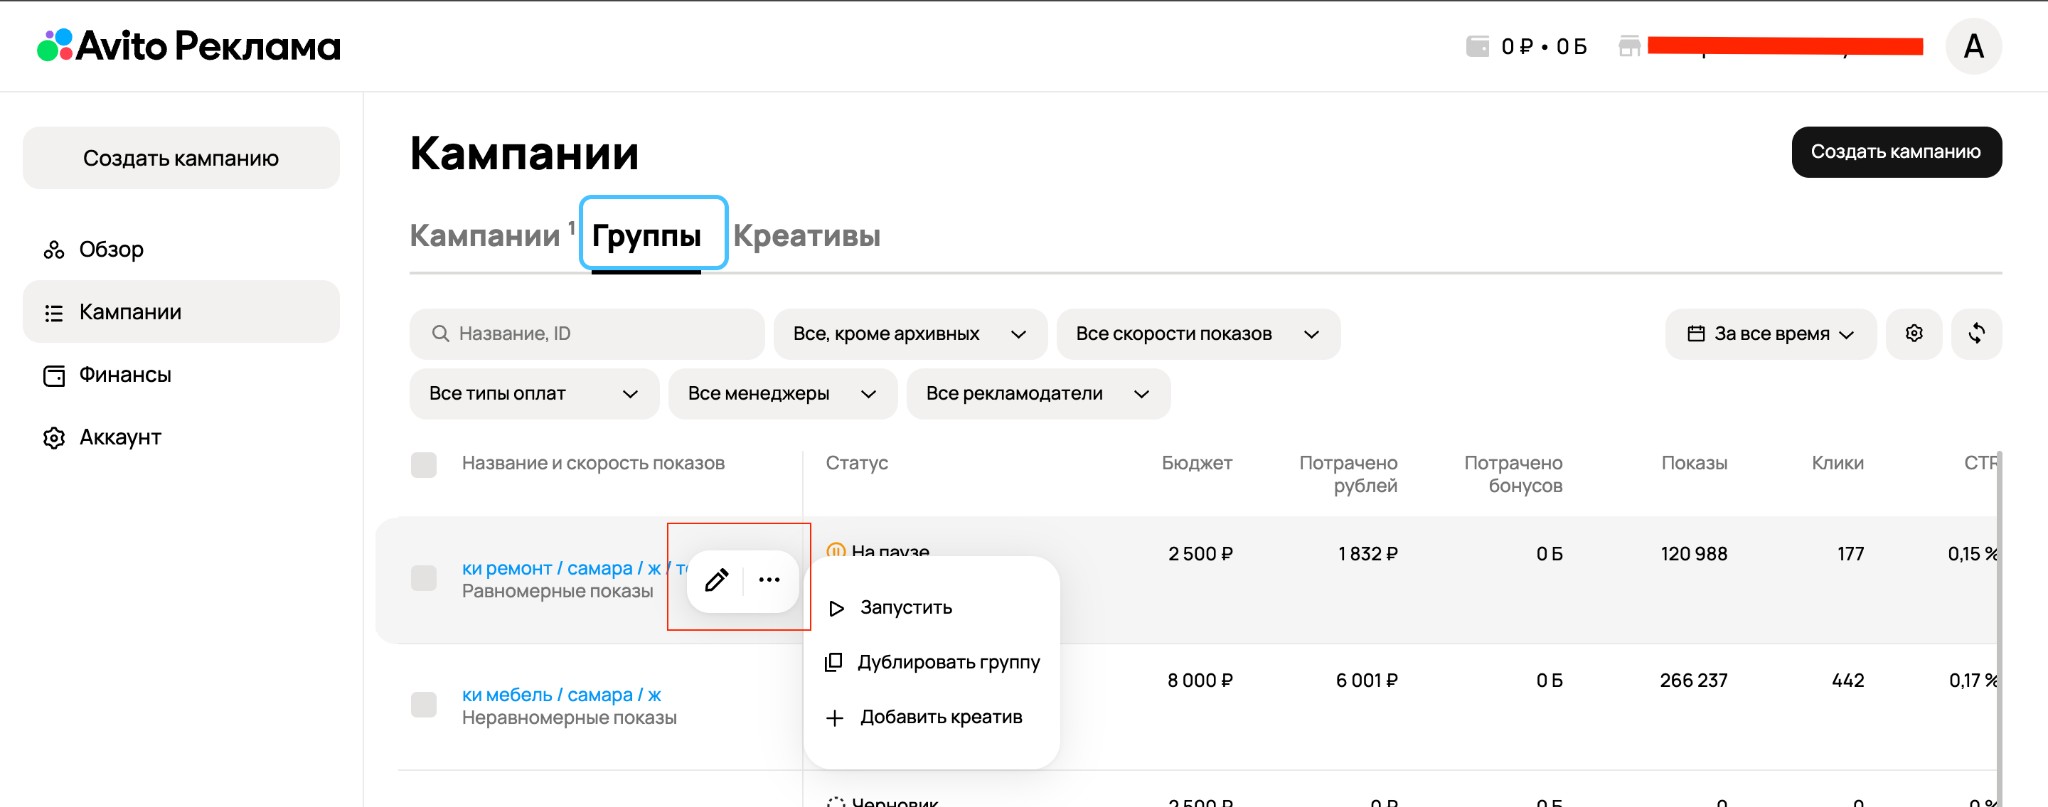Image resolution: width=2048 pixels, height=807 pixels.
Task: Expand the "Все, кроме архивных" filter dropdown
Action: [909, 334]
